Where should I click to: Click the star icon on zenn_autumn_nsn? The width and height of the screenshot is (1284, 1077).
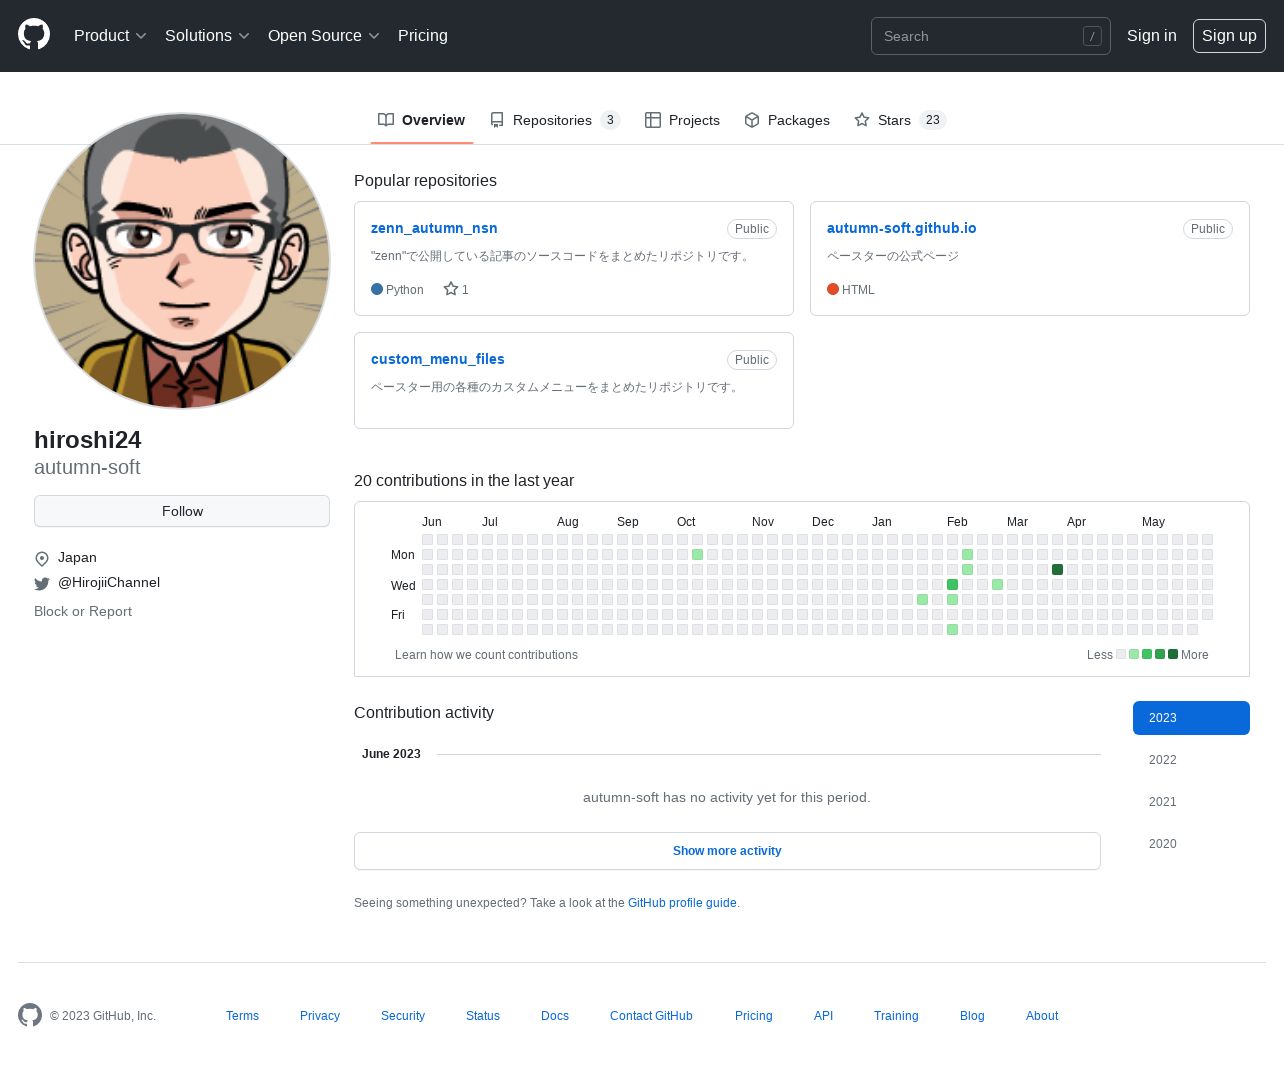tap(451, 289)
